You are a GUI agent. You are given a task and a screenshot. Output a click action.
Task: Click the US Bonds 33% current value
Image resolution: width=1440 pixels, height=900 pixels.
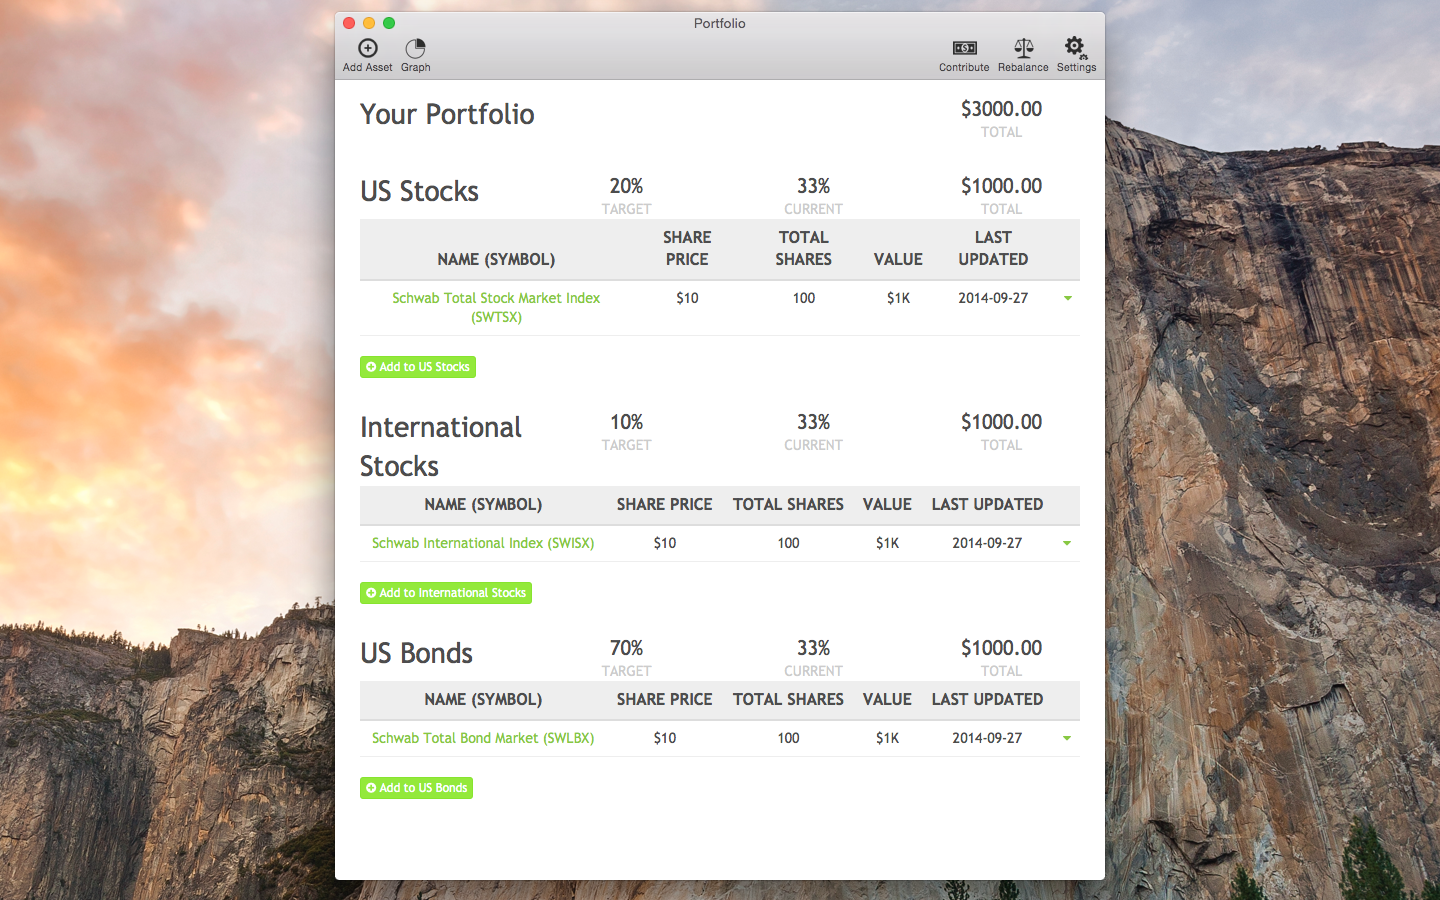[813, 648]
